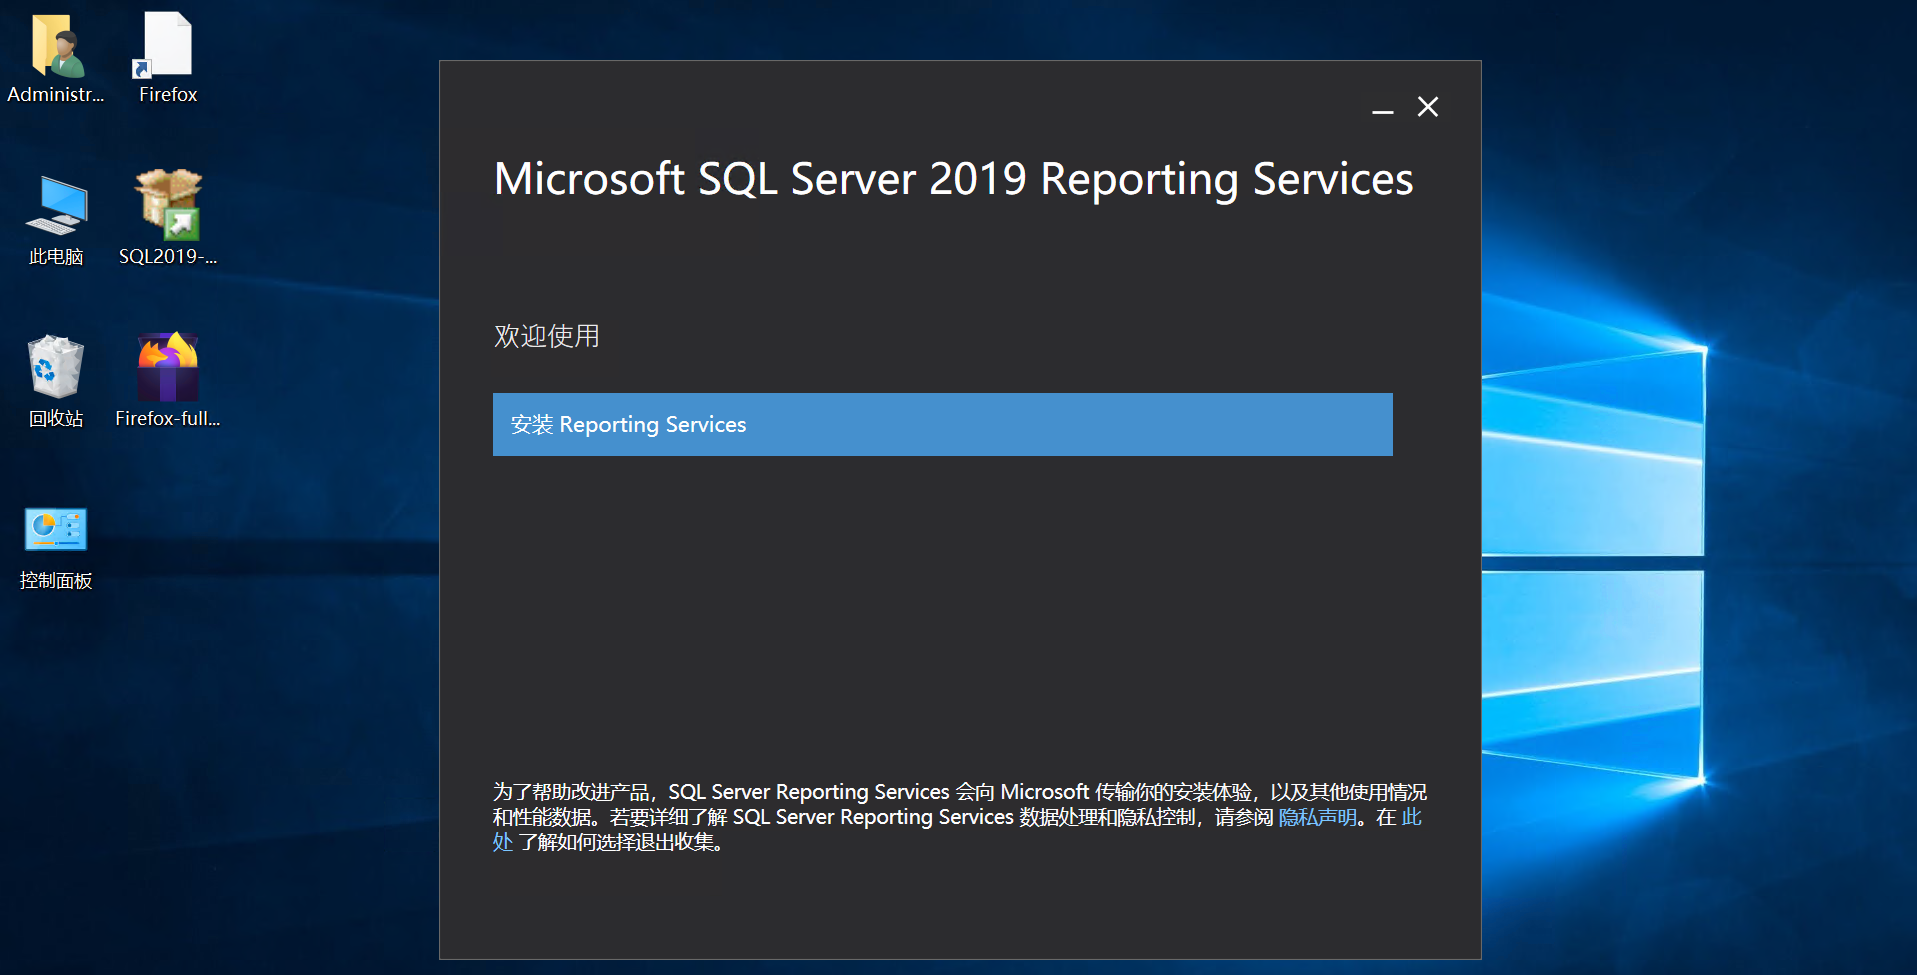This screenshot has width=1917, height=975.
Task: Click the "Firefox-full..." label text
Action: (x=168, y=419)
